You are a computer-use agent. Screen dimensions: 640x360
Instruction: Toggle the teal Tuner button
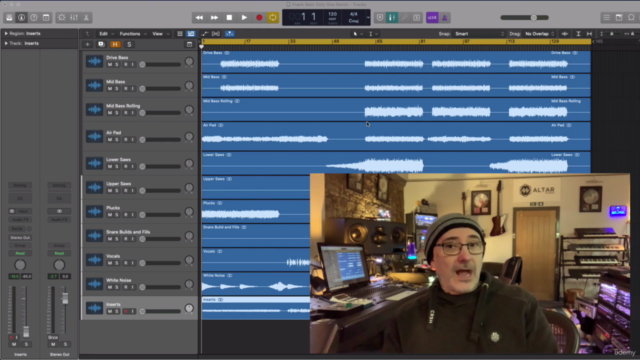pyautogui.click(x=392, y=18)
